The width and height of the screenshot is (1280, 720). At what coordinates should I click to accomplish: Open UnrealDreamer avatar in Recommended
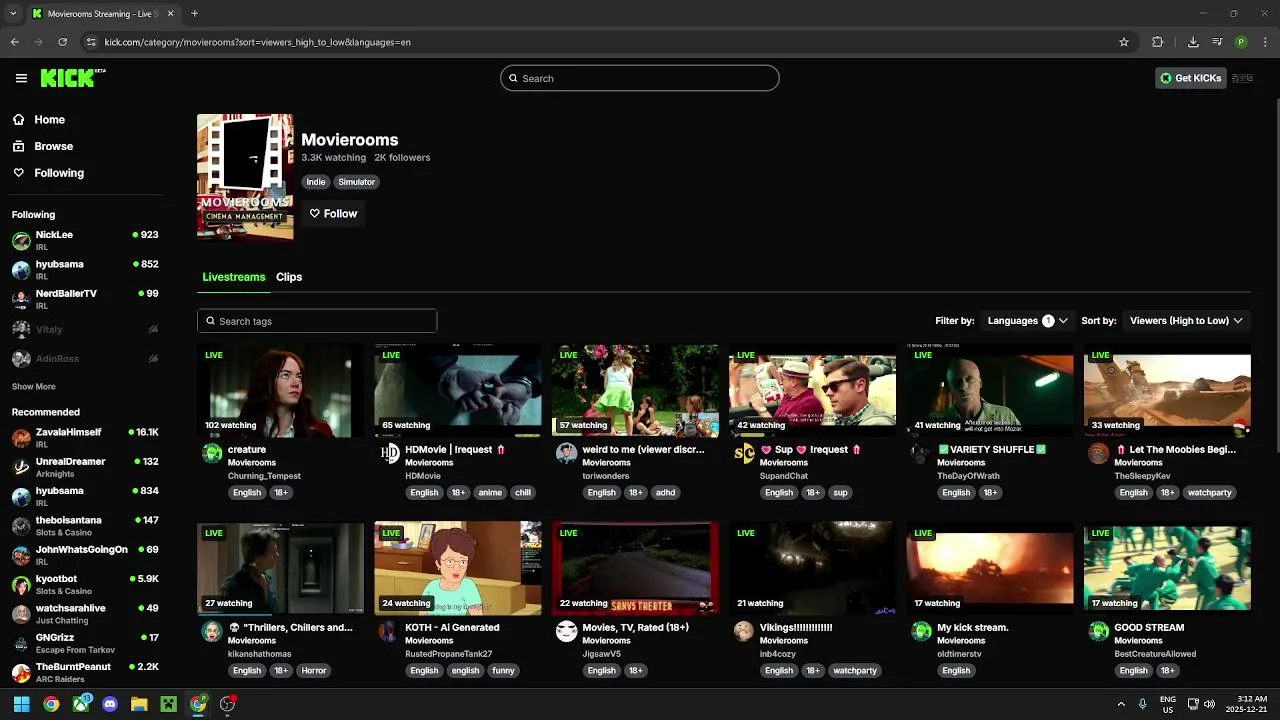point(21,467)
